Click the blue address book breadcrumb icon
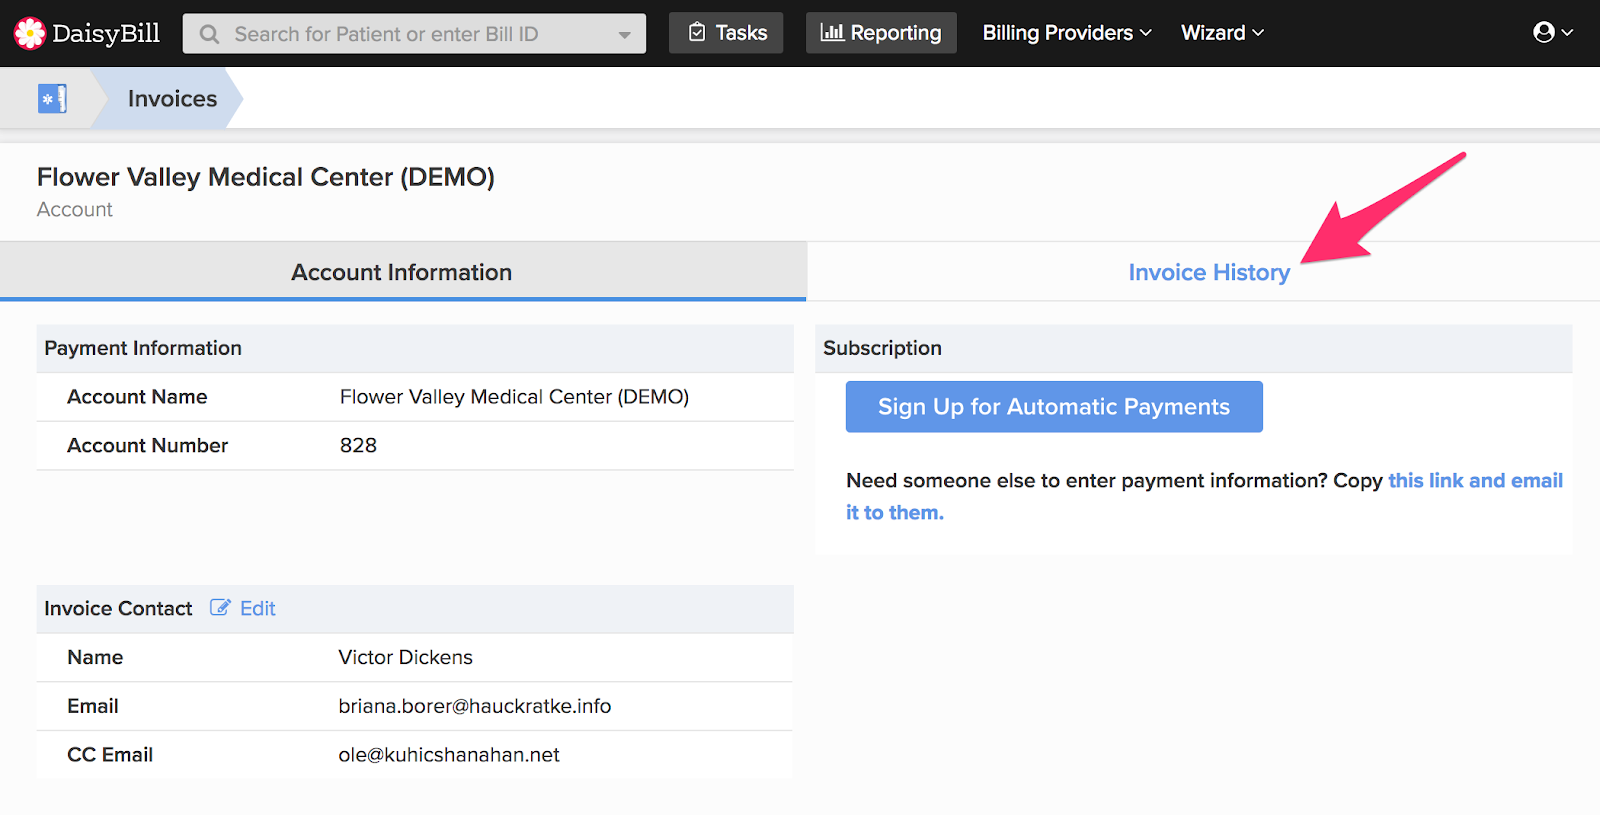Viewport: 1600px width, 815px height. coord(52,98)
